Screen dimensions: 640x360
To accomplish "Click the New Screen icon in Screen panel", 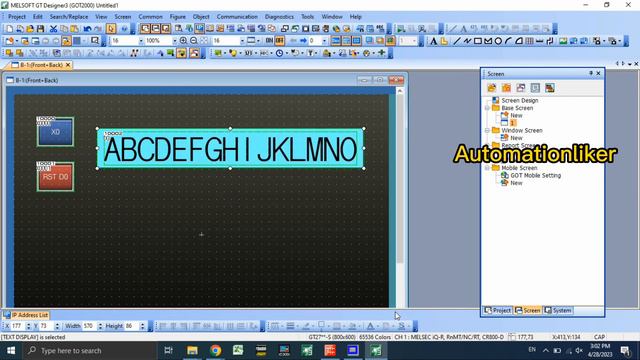I will (x=491, y=88).
